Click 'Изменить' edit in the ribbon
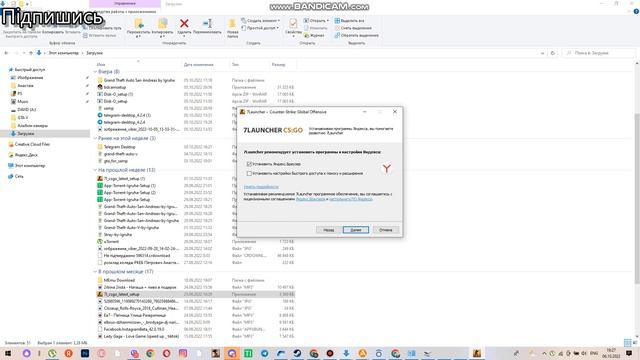The height and width of the screenshot is (360, 640). tap(315, 28)
